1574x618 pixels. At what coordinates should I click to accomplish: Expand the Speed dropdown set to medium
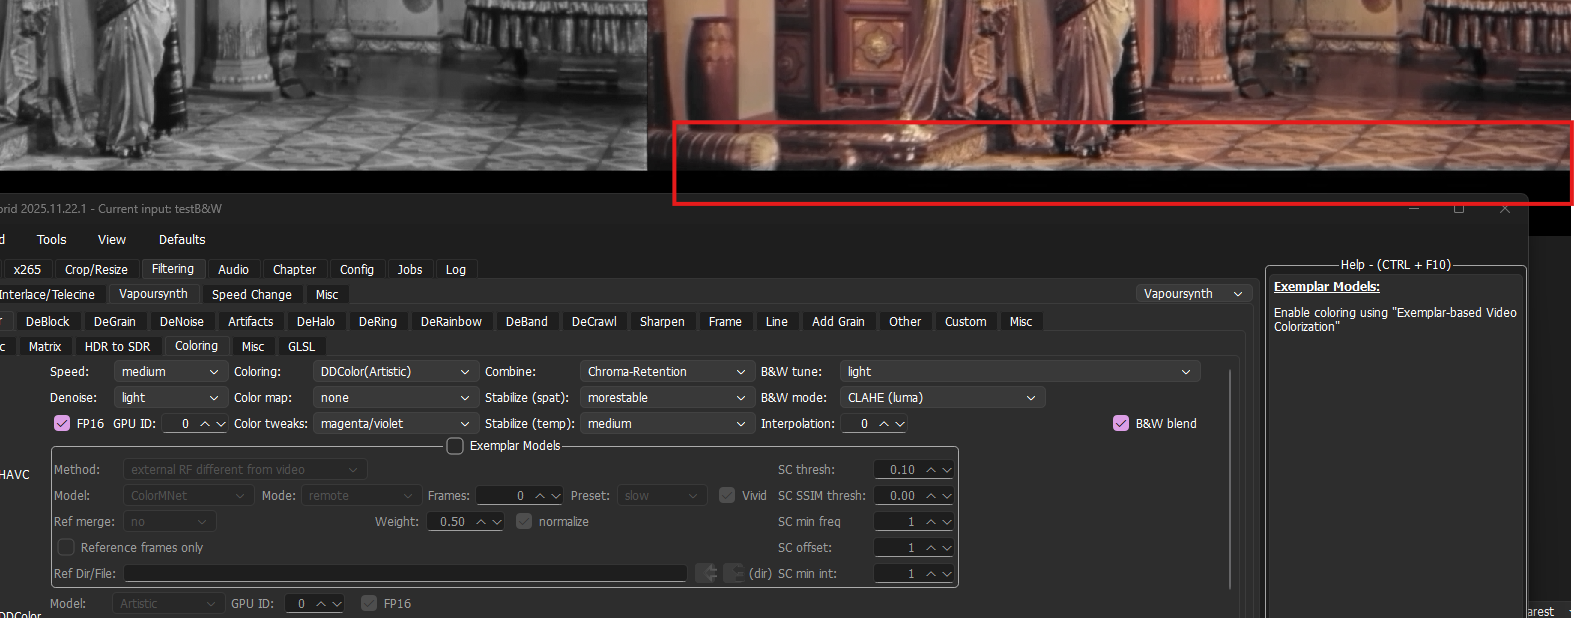click(169, 372)
